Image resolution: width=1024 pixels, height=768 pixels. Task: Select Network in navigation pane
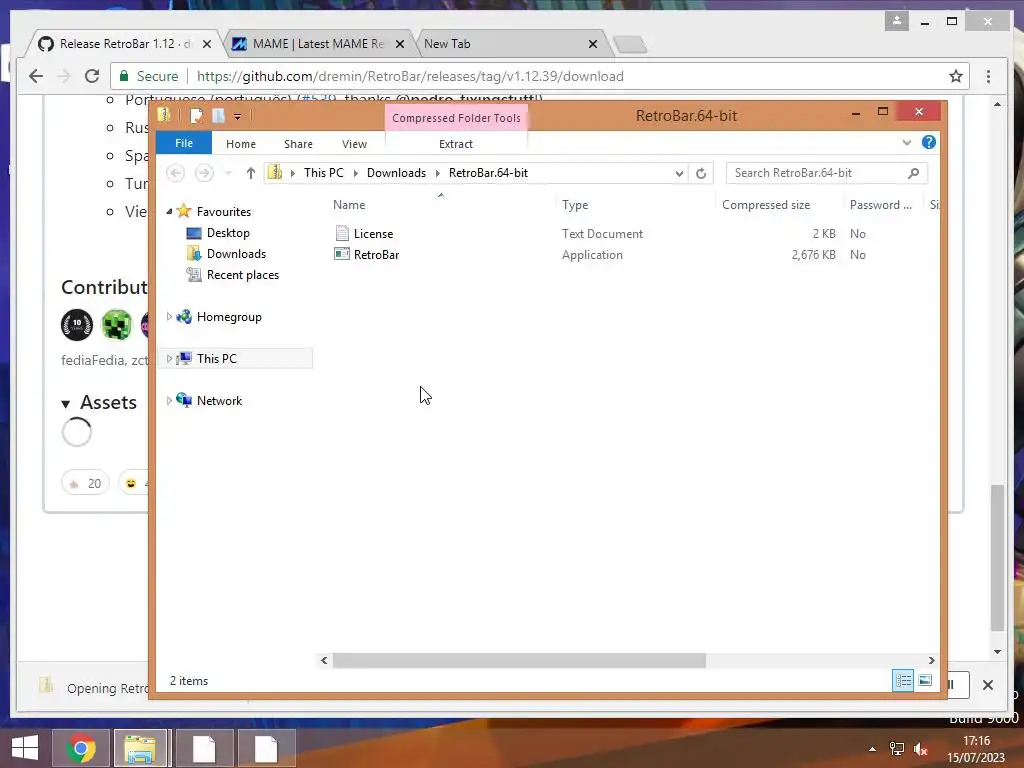point(219,401)
